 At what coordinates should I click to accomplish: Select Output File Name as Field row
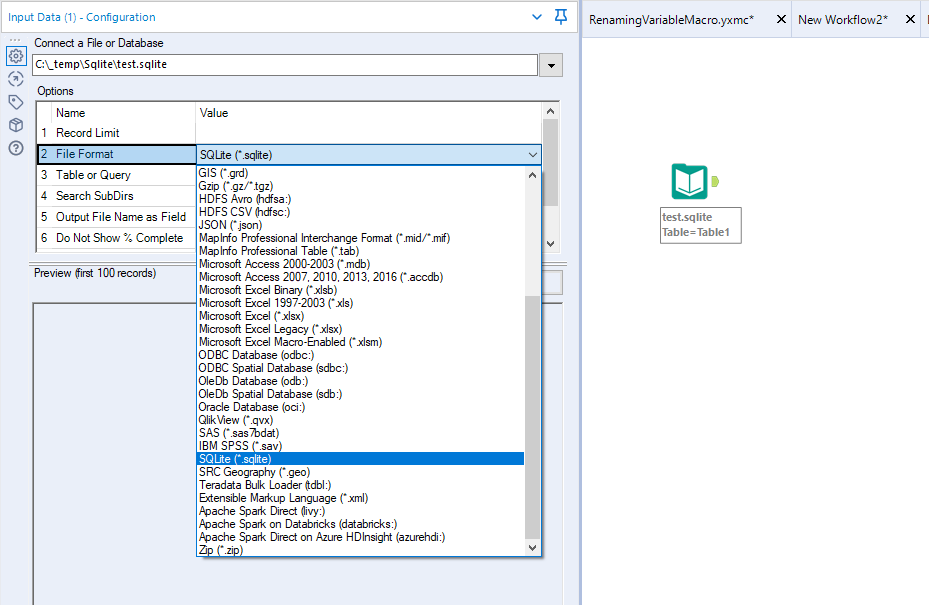tap(116, 217)
